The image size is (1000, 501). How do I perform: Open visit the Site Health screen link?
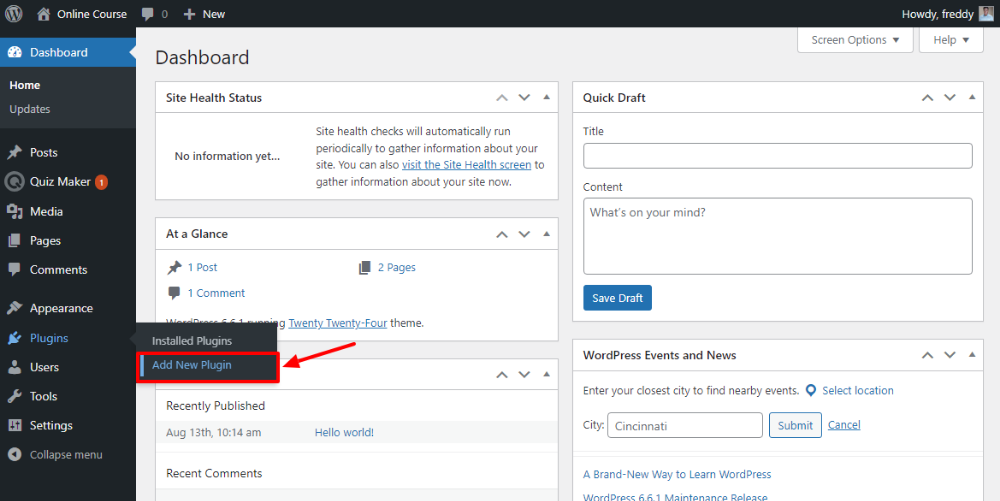(x=466, y=164)
